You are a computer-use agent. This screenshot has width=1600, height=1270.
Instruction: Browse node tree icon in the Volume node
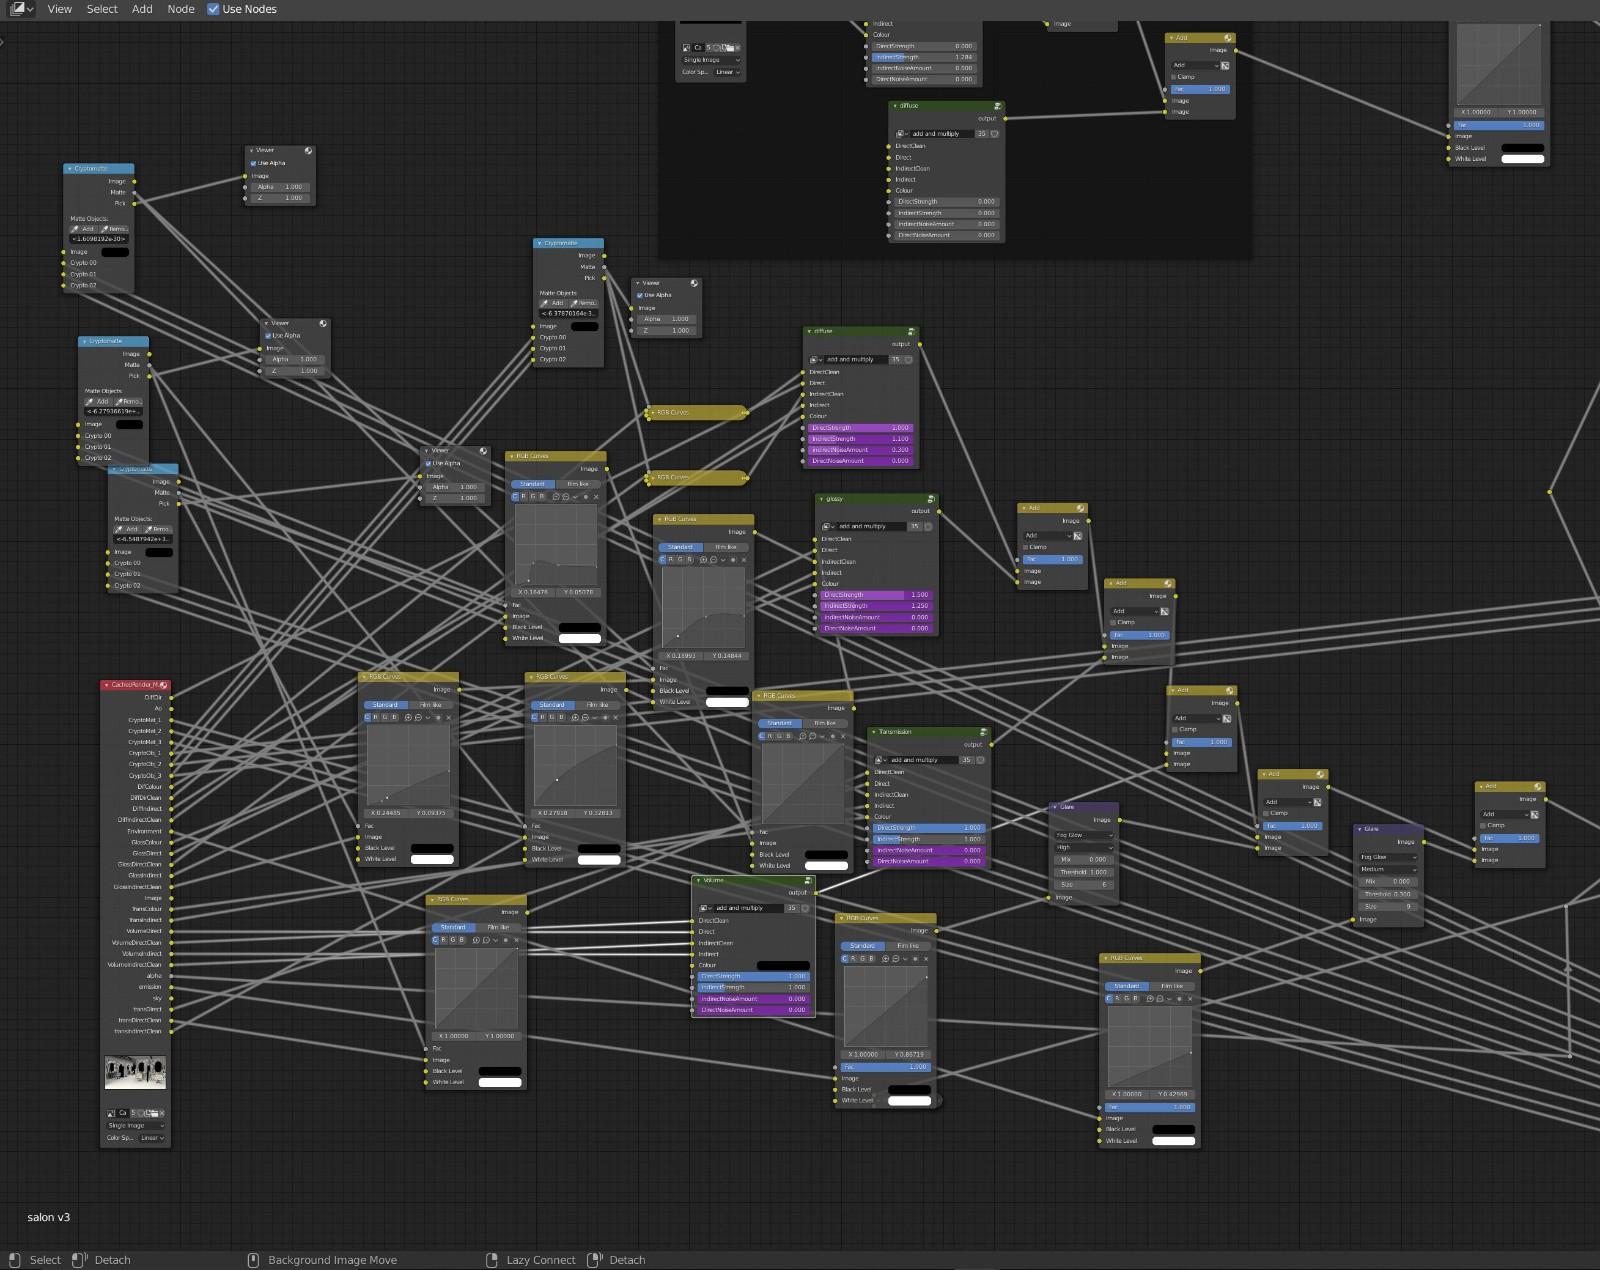[x=705, y=909]
